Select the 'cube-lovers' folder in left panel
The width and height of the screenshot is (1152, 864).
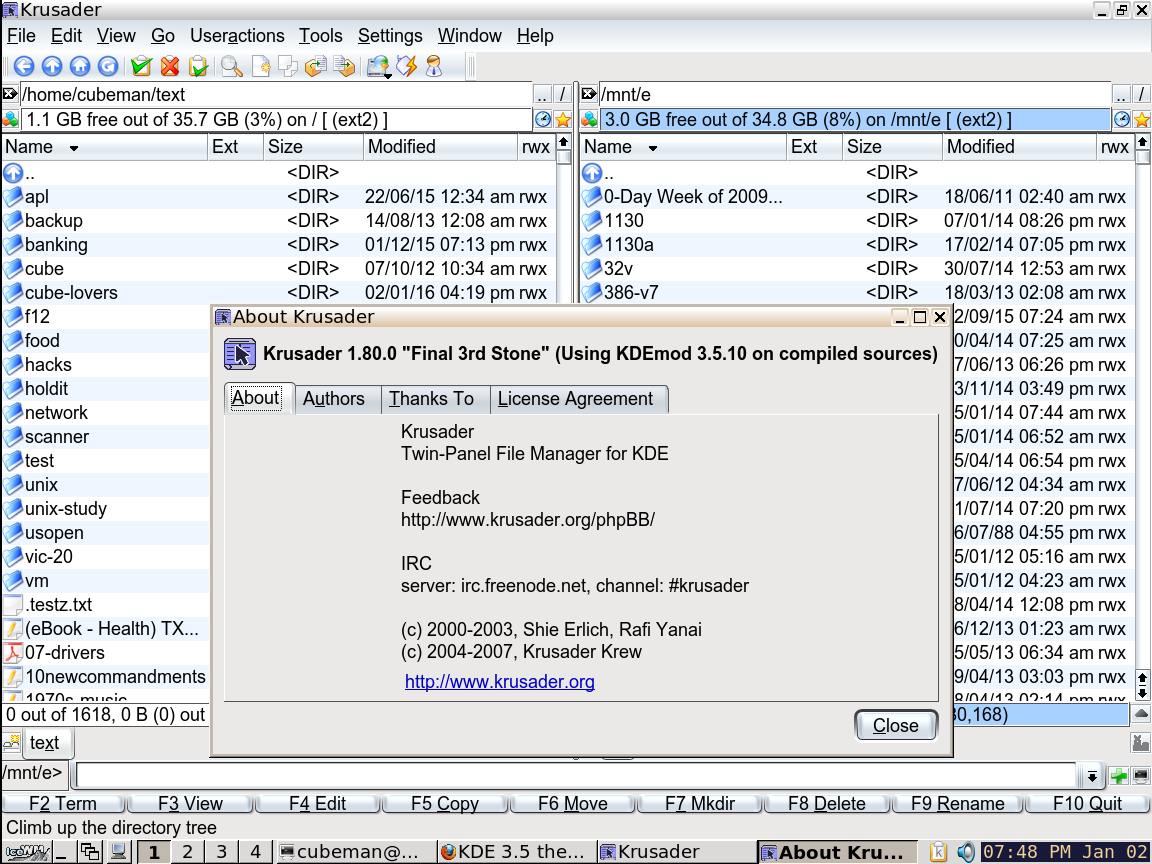point(71,293)
